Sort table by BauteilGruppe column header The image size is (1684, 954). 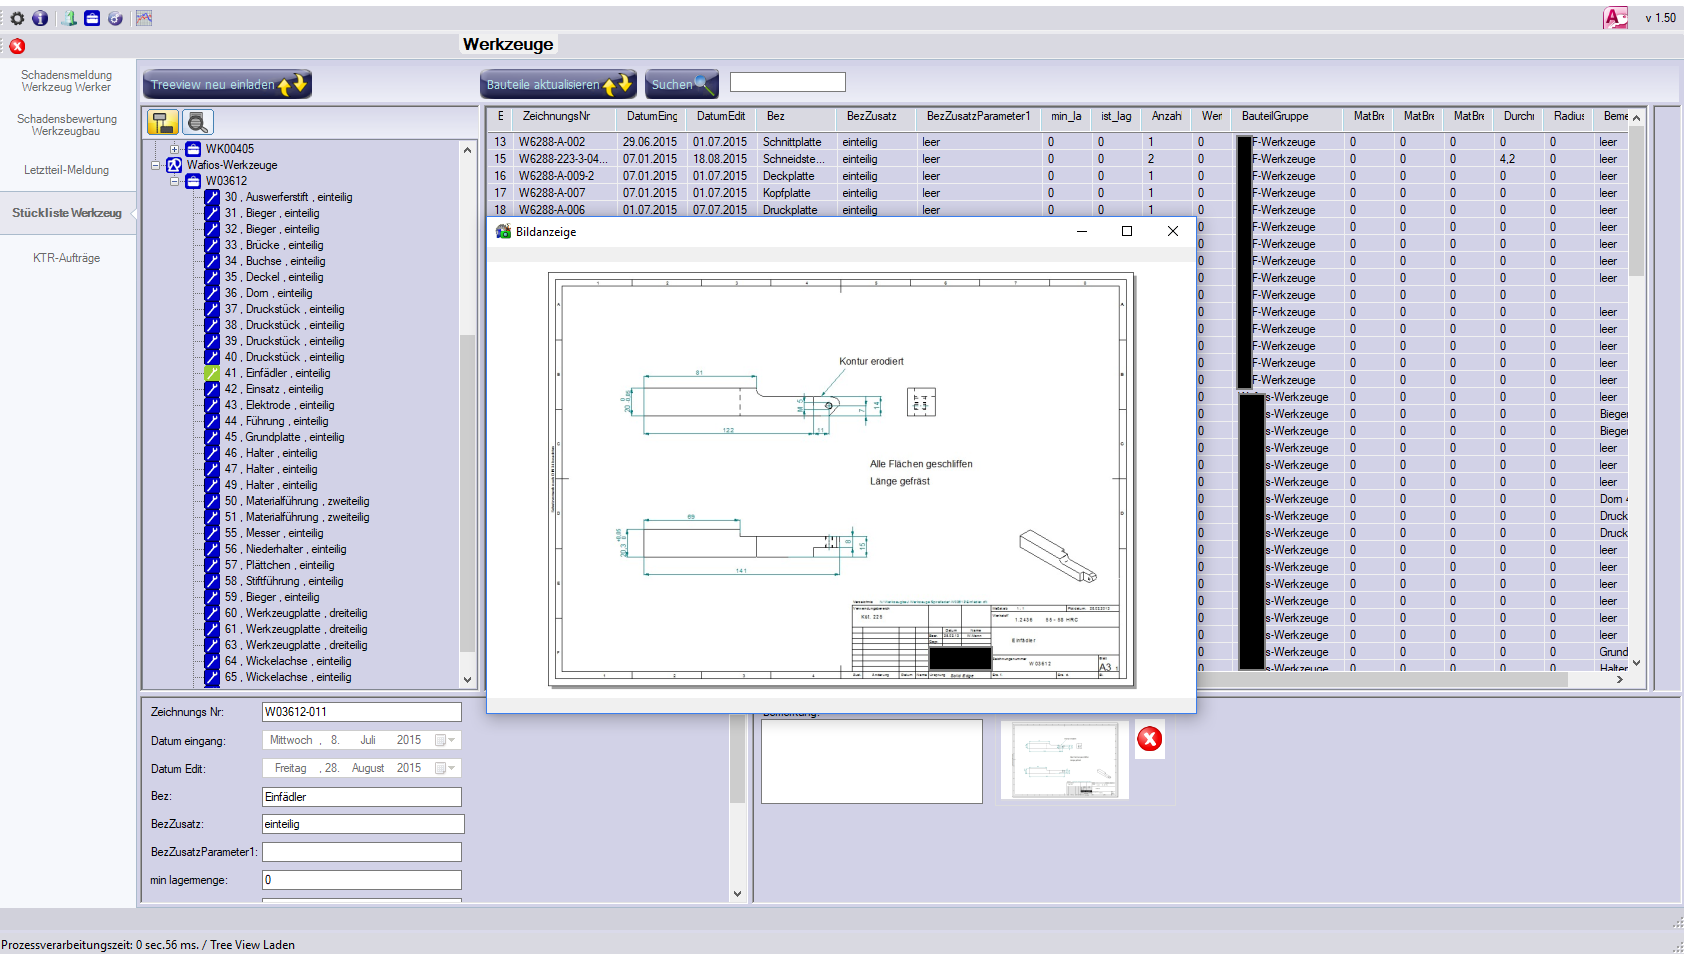1287,117
